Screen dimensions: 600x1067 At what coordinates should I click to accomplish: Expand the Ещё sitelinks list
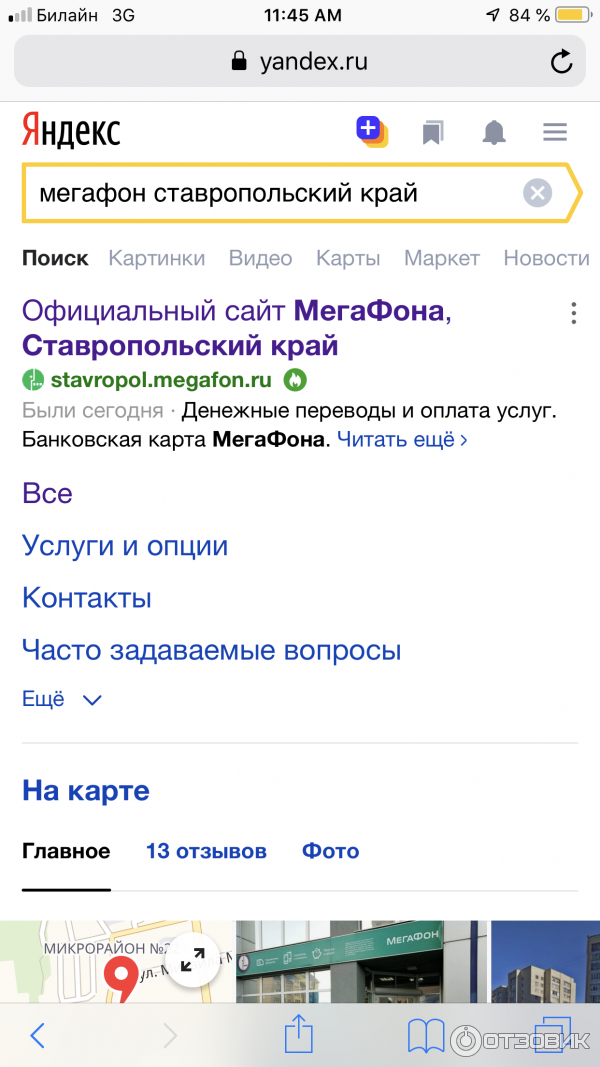point(62,700)
